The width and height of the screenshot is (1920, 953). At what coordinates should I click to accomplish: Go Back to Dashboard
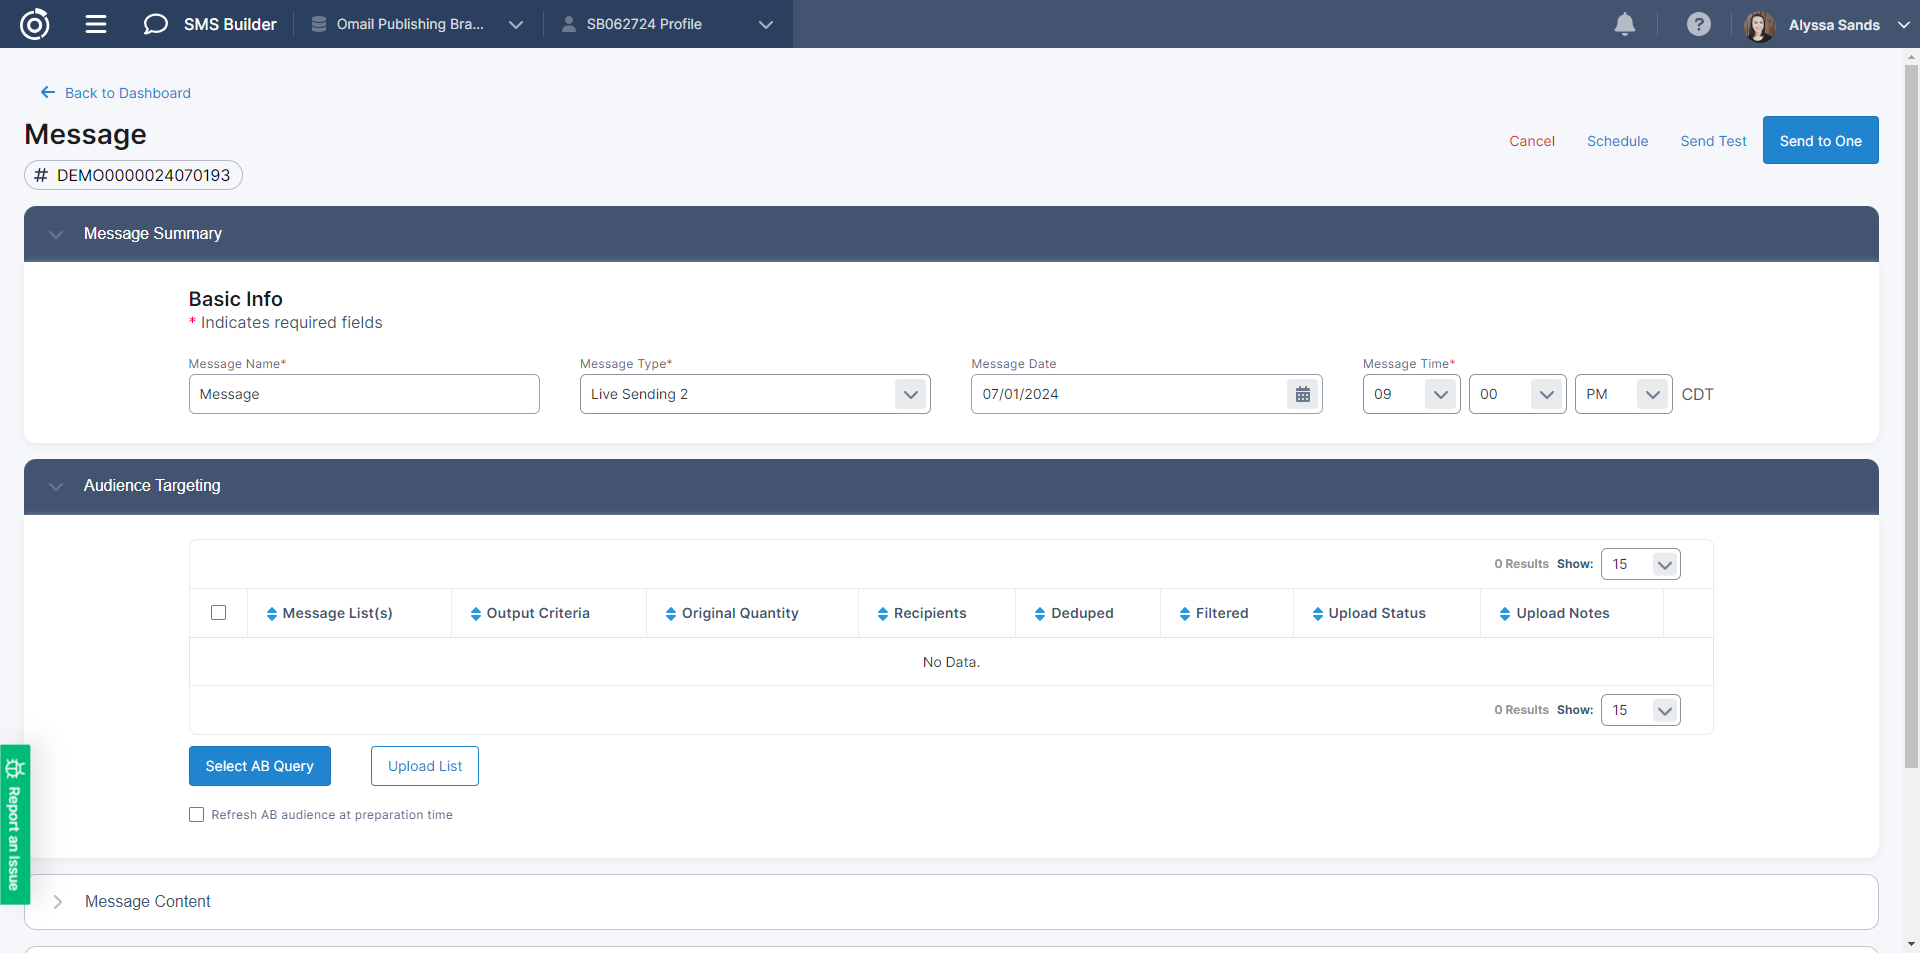click(116, 93)
